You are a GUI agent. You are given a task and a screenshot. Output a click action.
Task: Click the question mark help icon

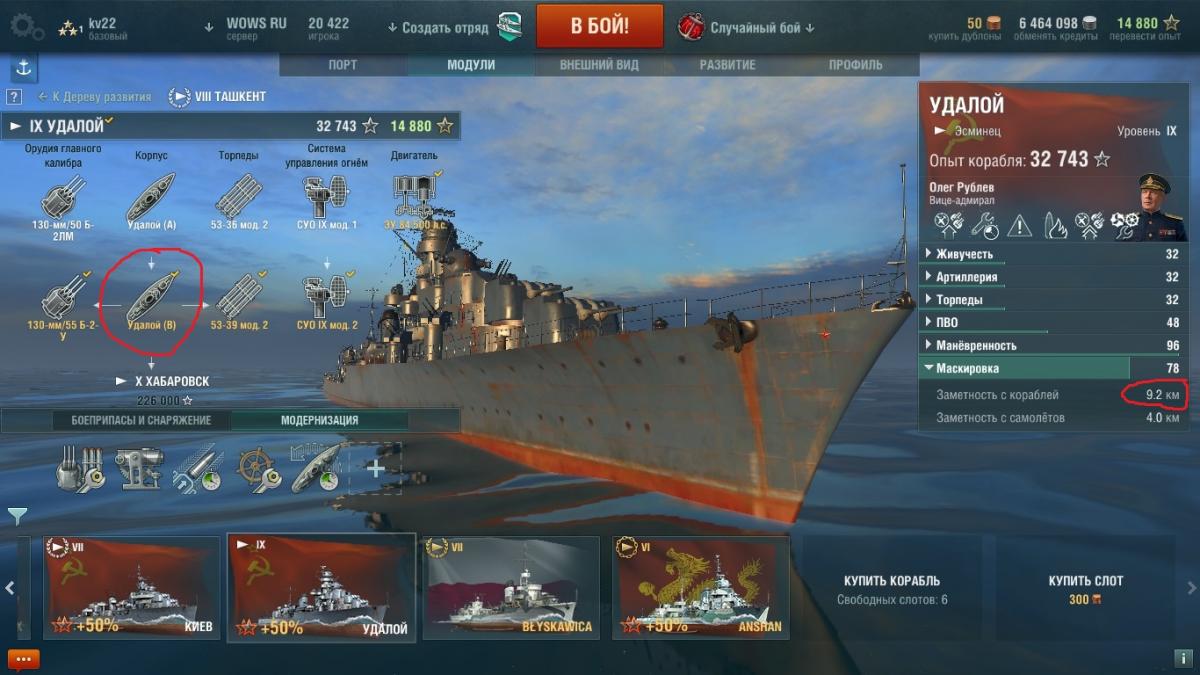[14, 97]
